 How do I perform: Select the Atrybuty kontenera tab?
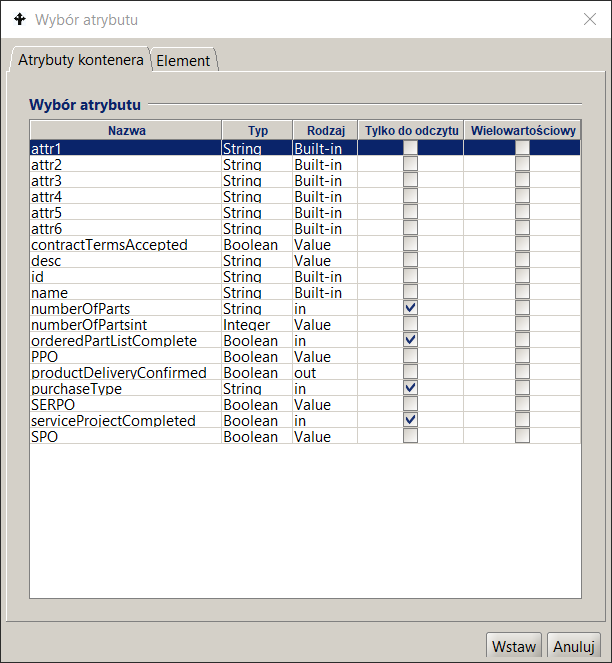pyautogui.click(x=81, y=60)
